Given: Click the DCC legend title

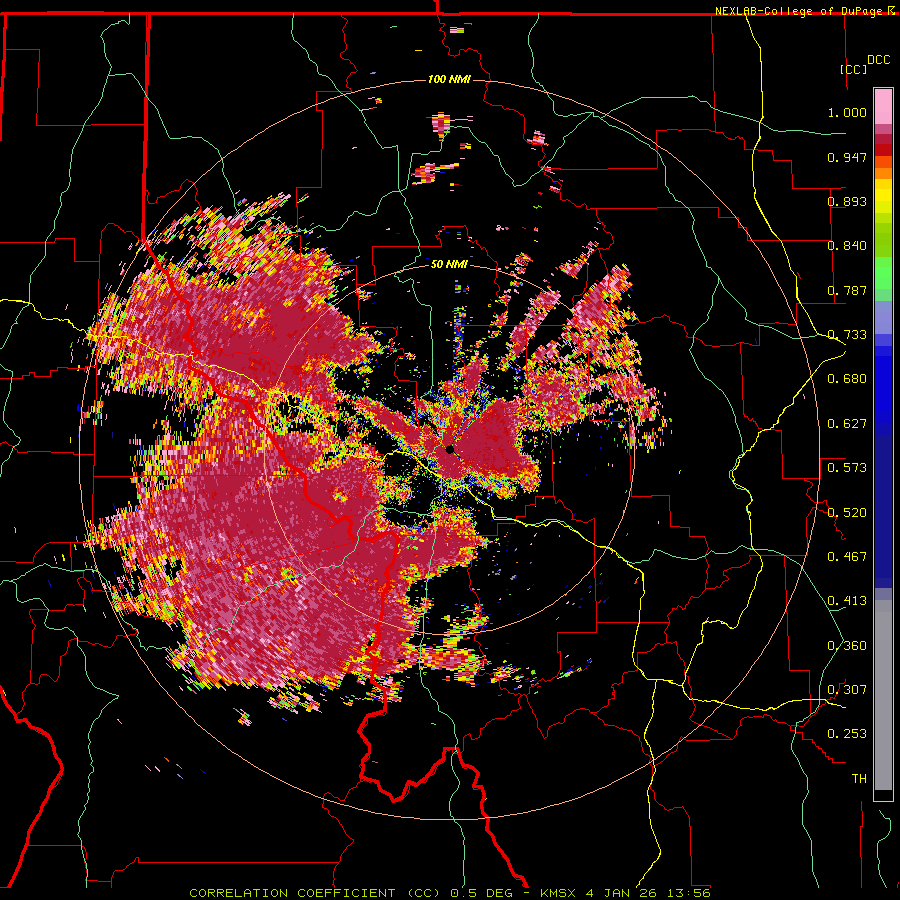Looking at the screenshot, I should (x=878, y=60).
